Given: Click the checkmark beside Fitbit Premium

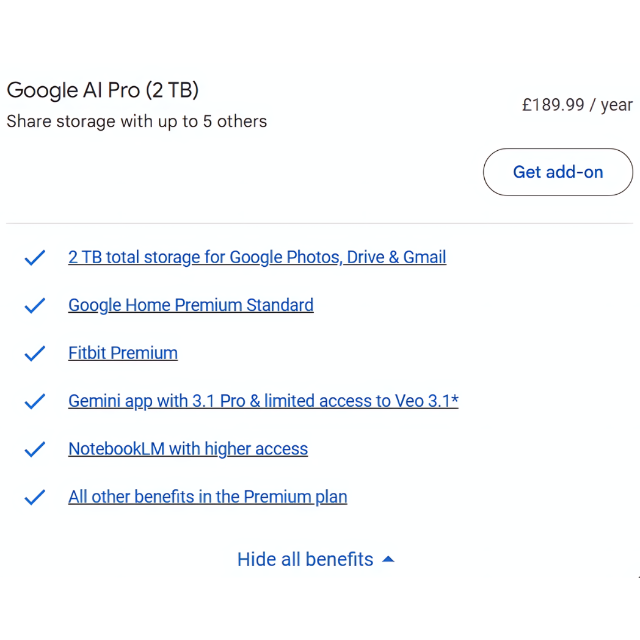Looking at the screenshot, I should point(35,354).
